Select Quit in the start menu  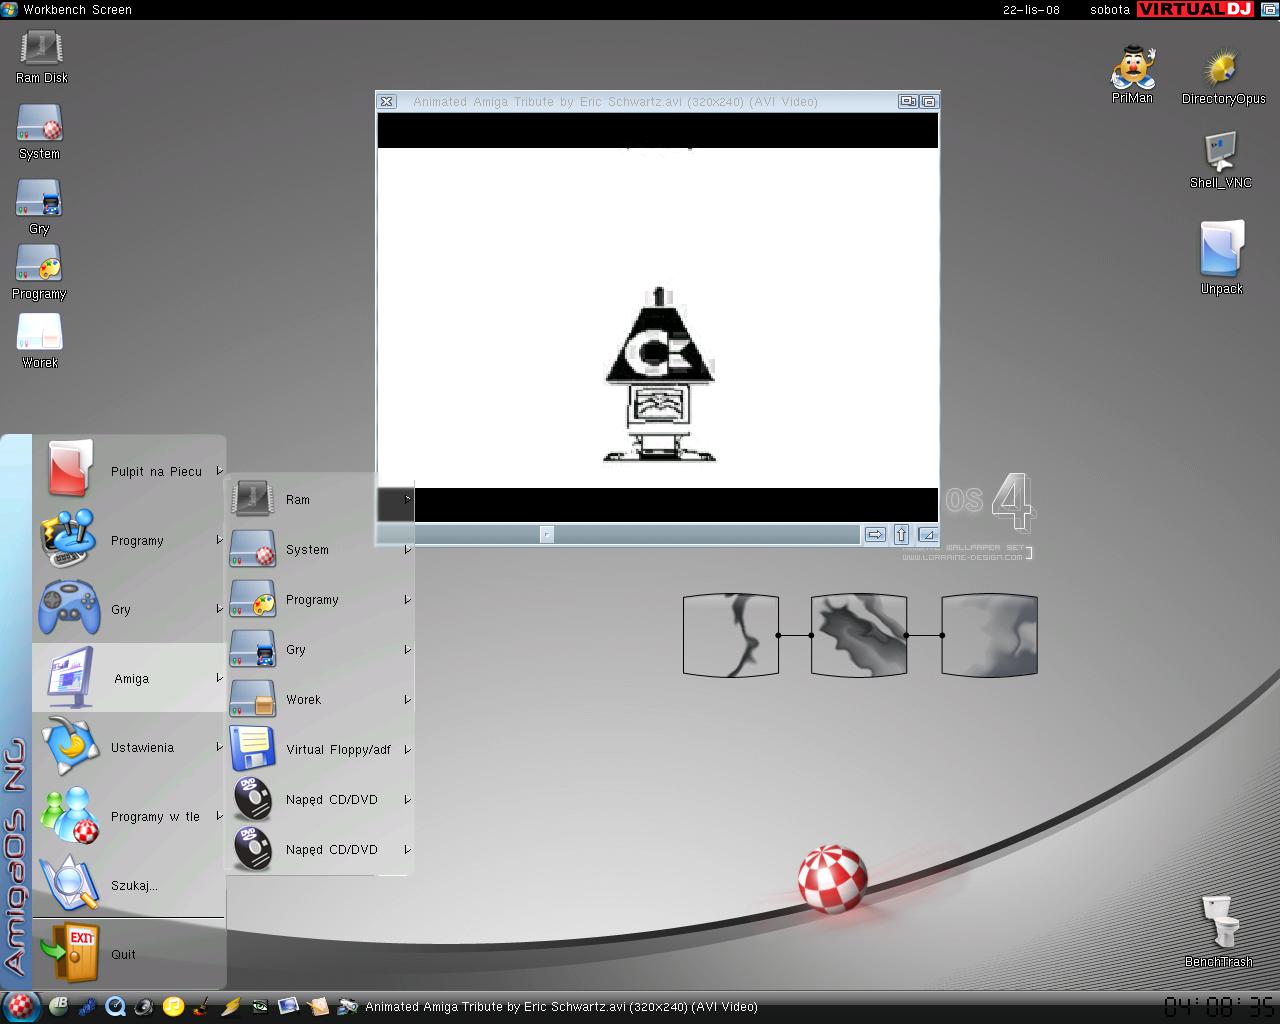coord(129,954)
